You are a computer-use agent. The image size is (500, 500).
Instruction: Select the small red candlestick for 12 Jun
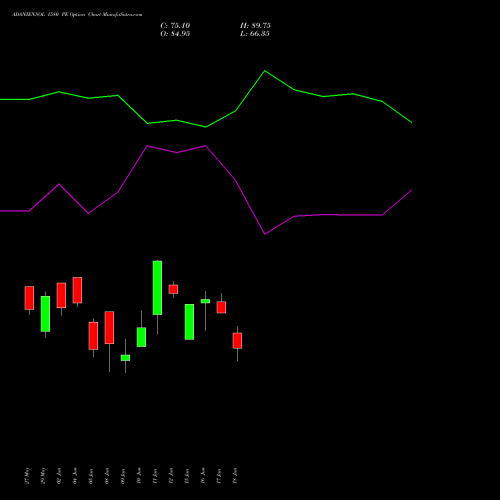[173, 289]
